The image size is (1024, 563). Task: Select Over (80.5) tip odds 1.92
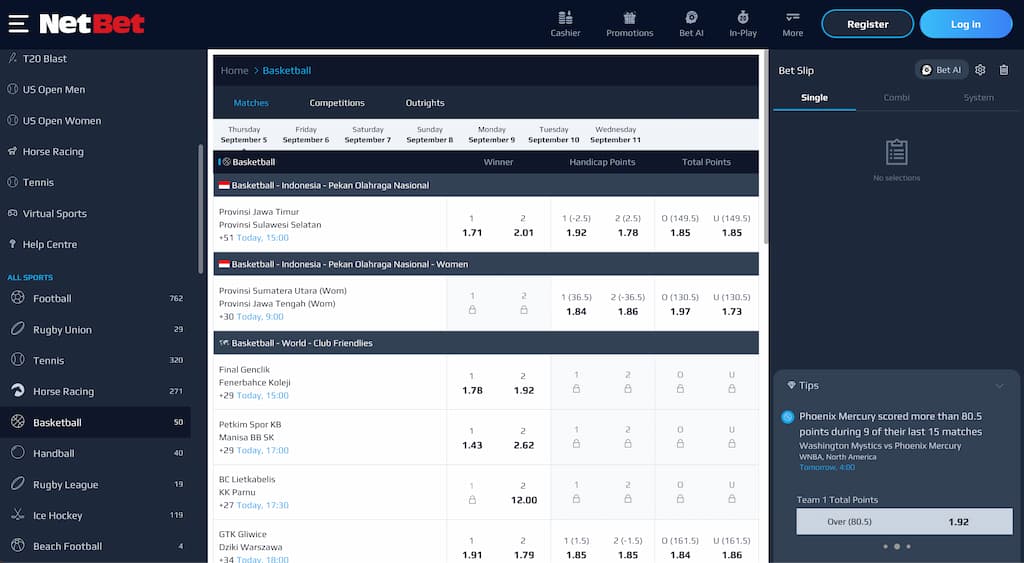coord(904,522)
